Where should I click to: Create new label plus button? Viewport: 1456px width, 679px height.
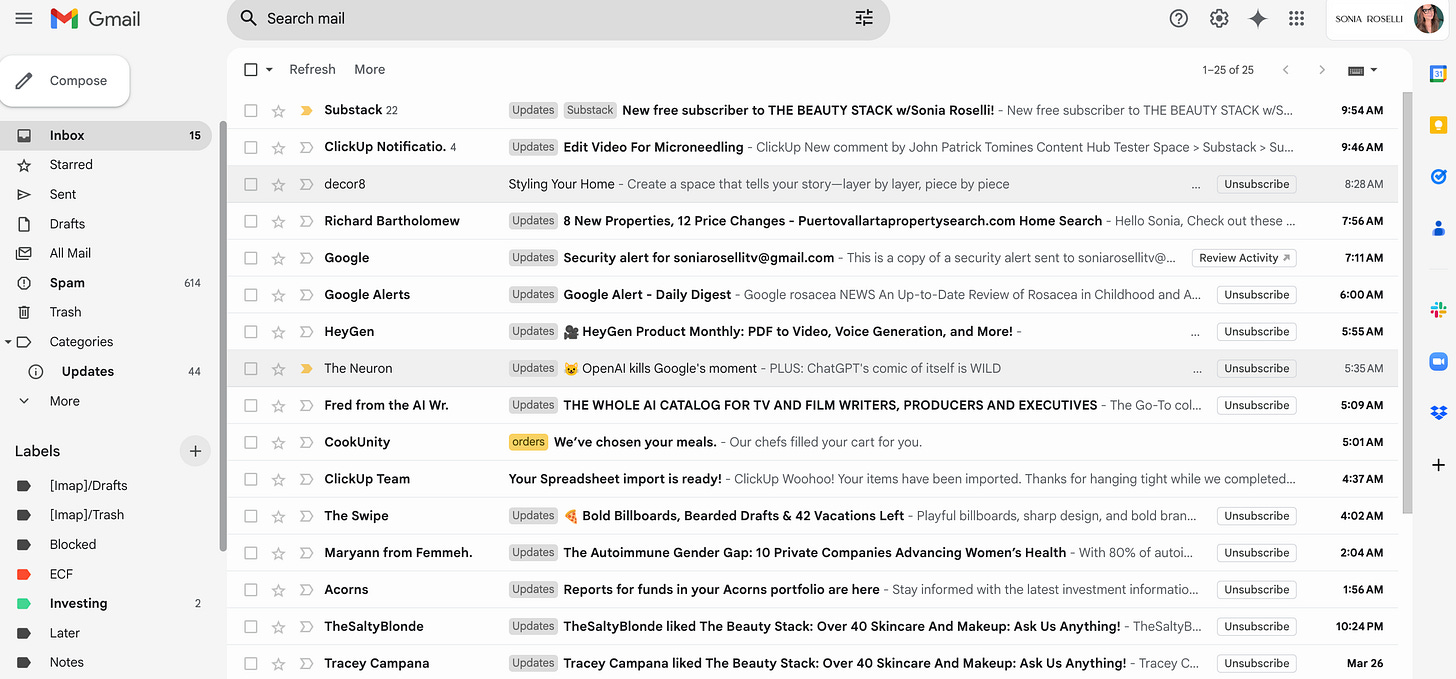point(195,451)
